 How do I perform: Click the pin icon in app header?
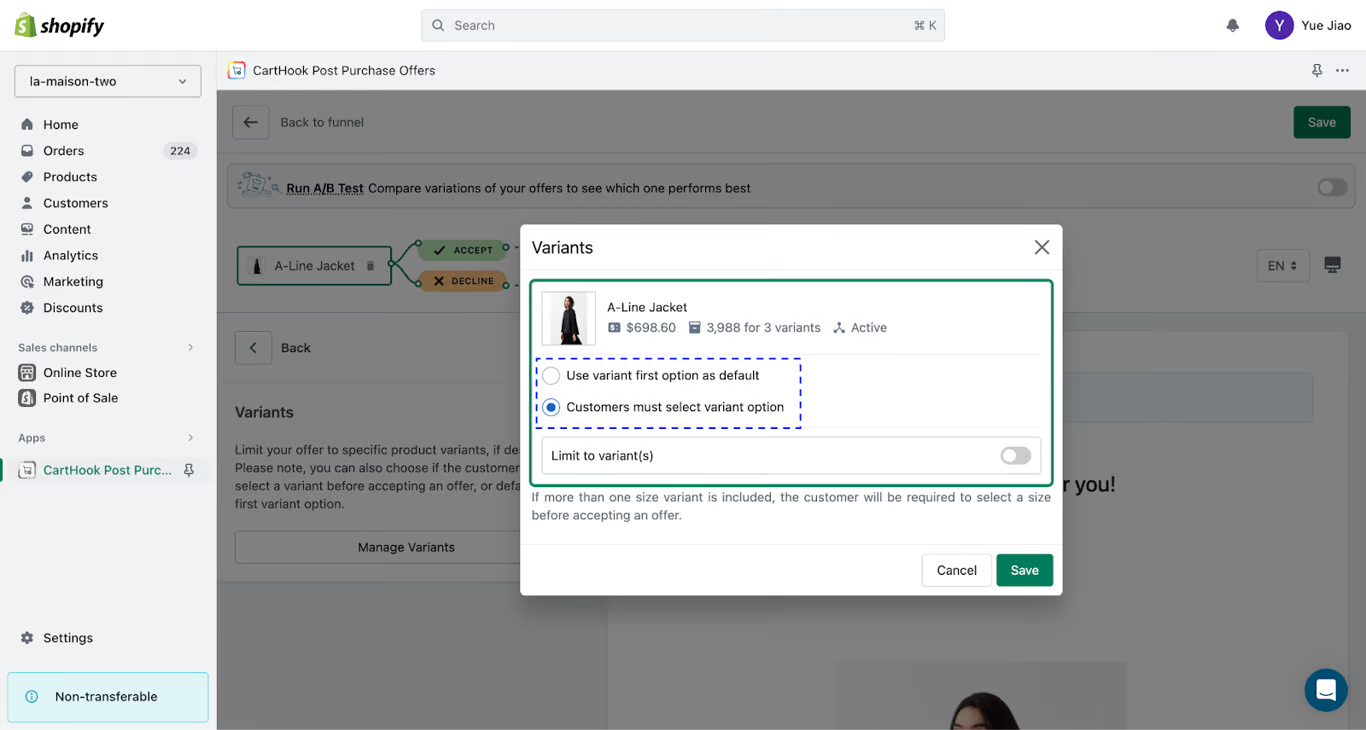(1317, 70)
